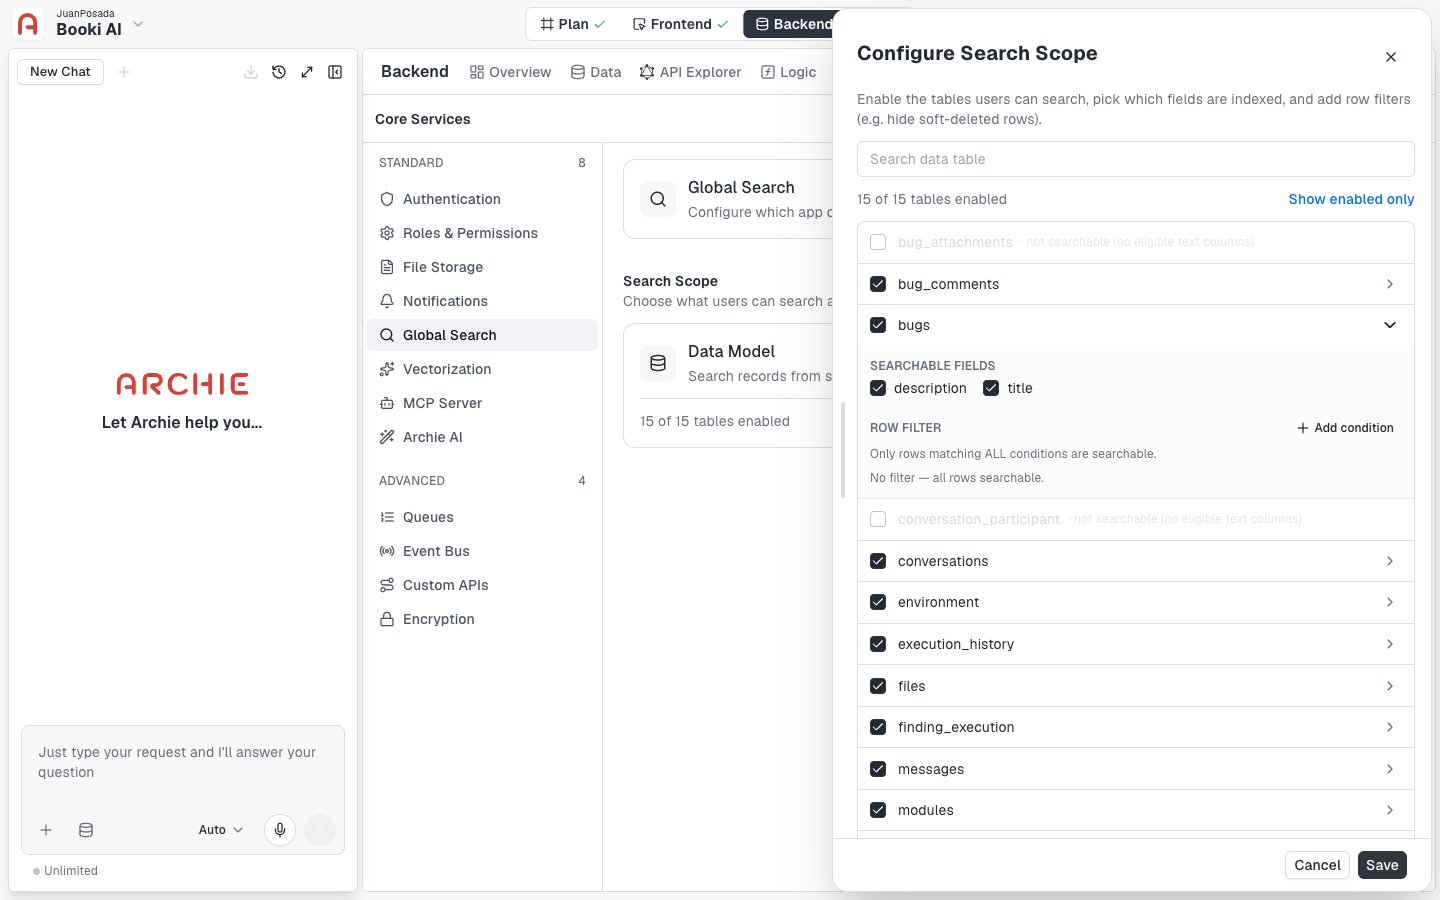Image resolution: width=1440 pixels, height=900 pixels.
Task: Open Notifications service
Action: [x=482, y=301]
